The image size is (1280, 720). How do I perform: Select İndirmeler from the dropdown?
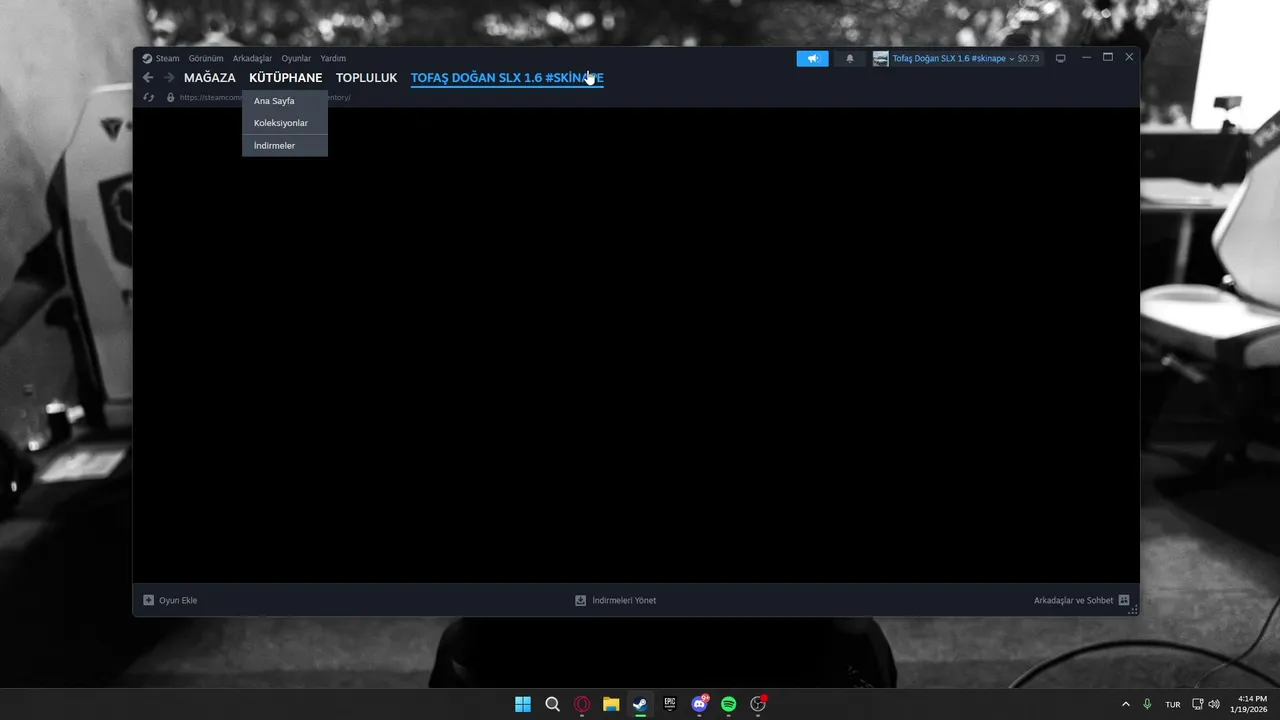284,146
